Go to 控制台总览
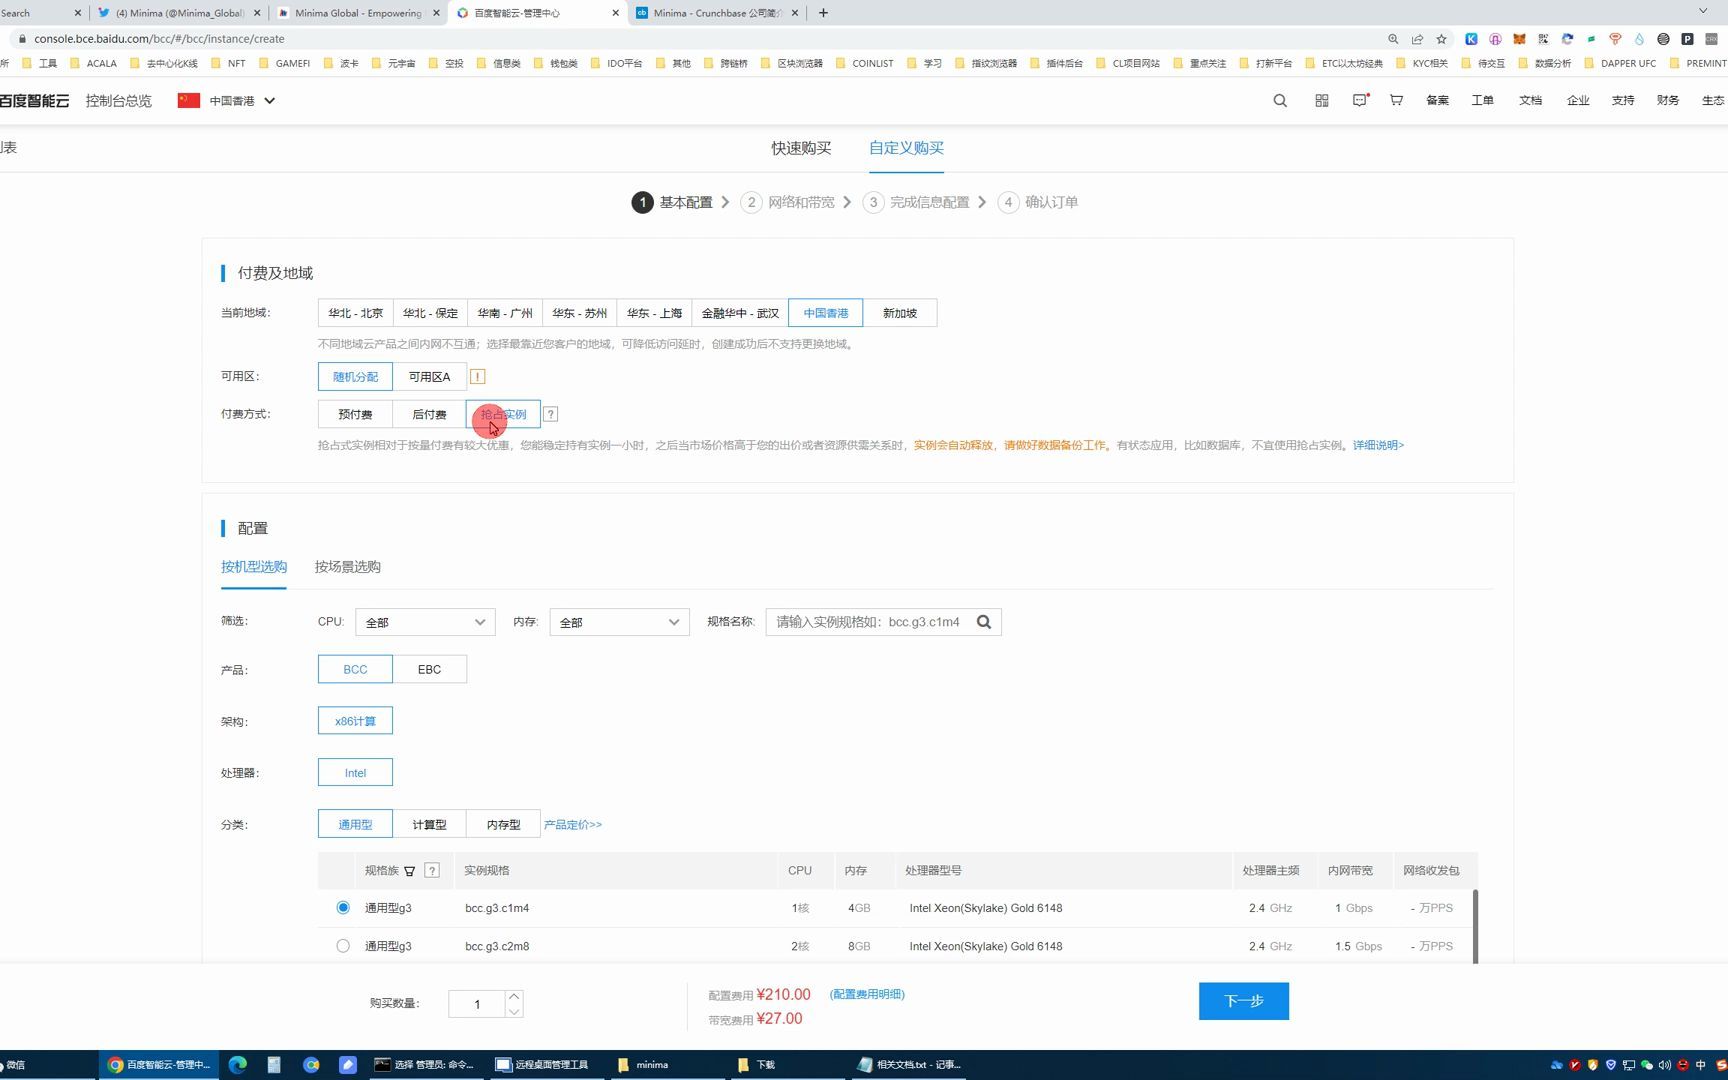Screen dimensions: 1728x1080 [x=119, y=101]
